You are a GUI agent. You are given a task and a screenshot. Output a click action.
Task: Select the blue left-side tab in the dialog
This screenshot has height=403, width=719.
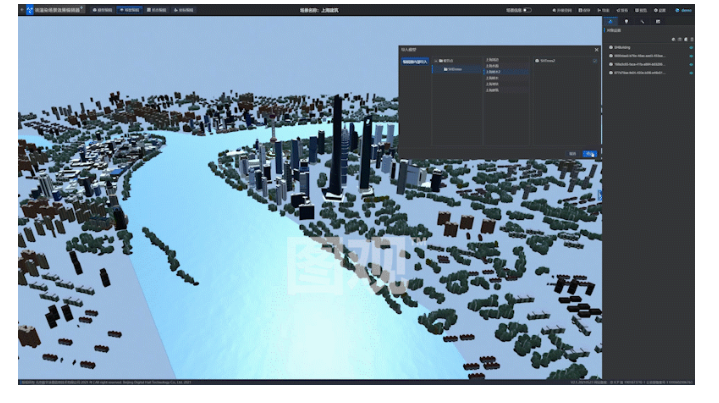[415, 61]
